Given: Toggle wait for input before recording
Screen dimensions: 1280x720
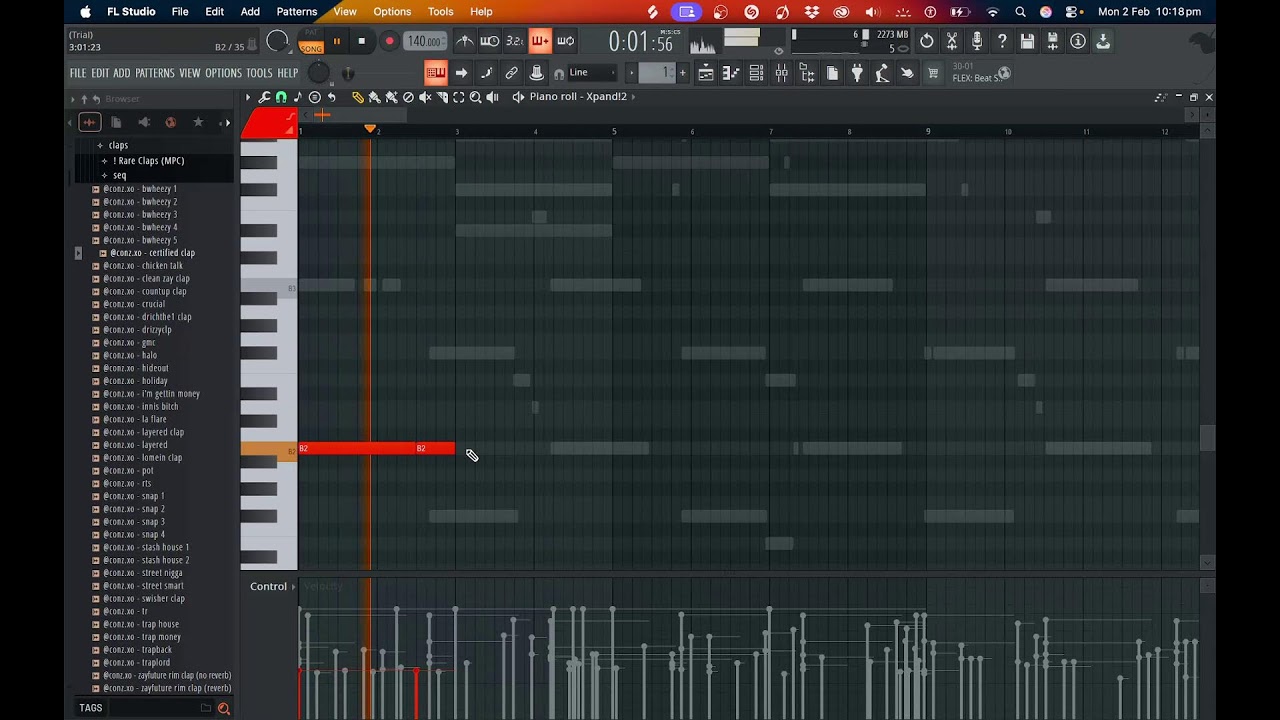Looking at the screenshot, I should tap(489, 41).
